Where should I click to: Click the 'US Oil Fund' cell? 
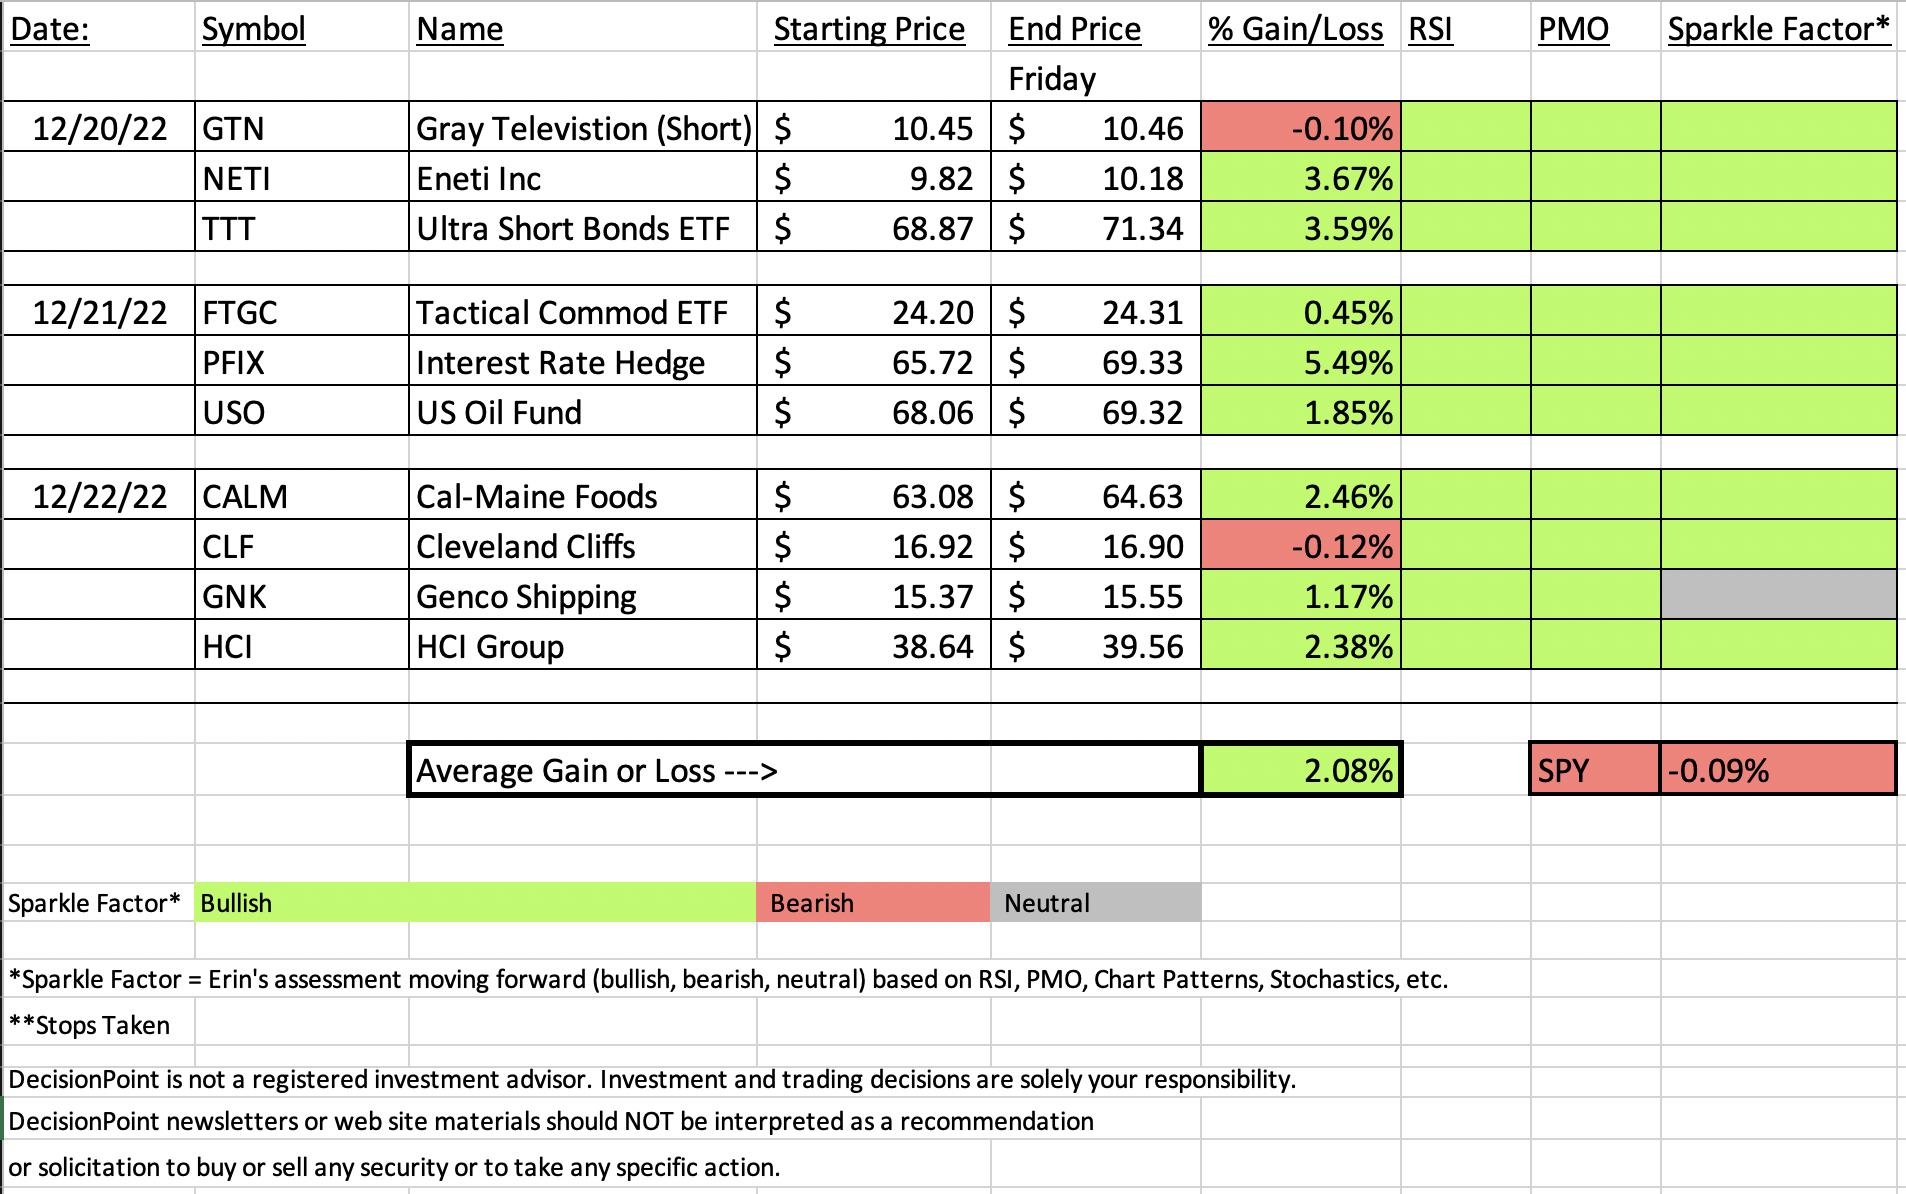[582, 412]
